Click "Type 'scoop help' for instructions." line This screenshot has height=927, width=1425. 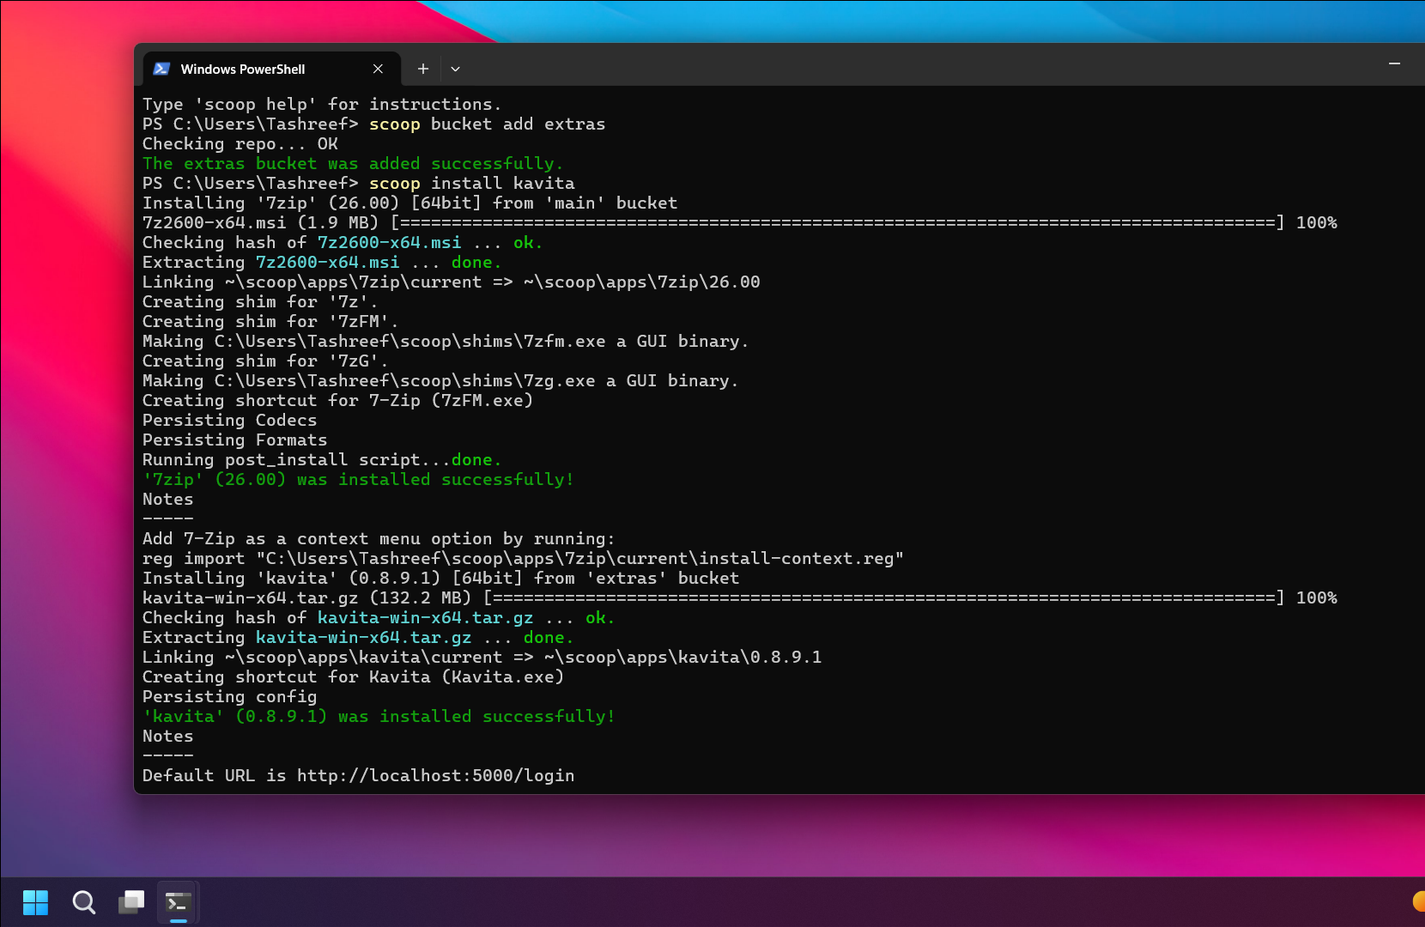click(322, 104)
